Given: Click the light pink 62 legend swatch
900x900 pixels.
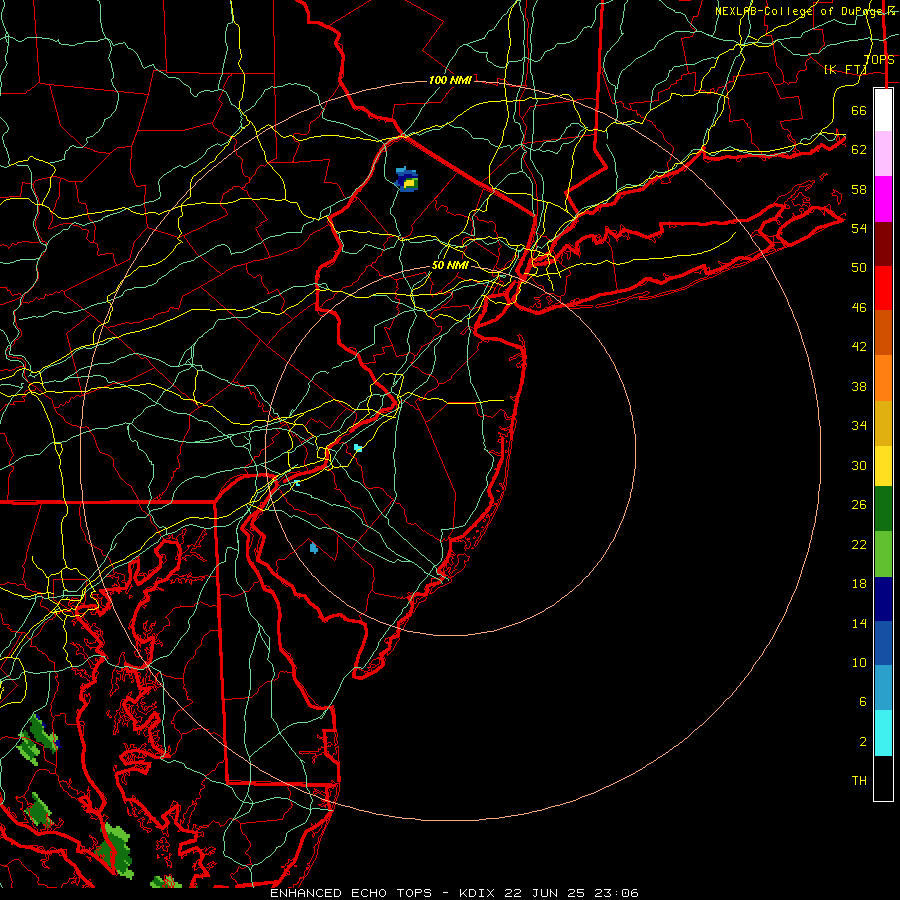Looking at the screenshot, I should (x=883, y=153).
